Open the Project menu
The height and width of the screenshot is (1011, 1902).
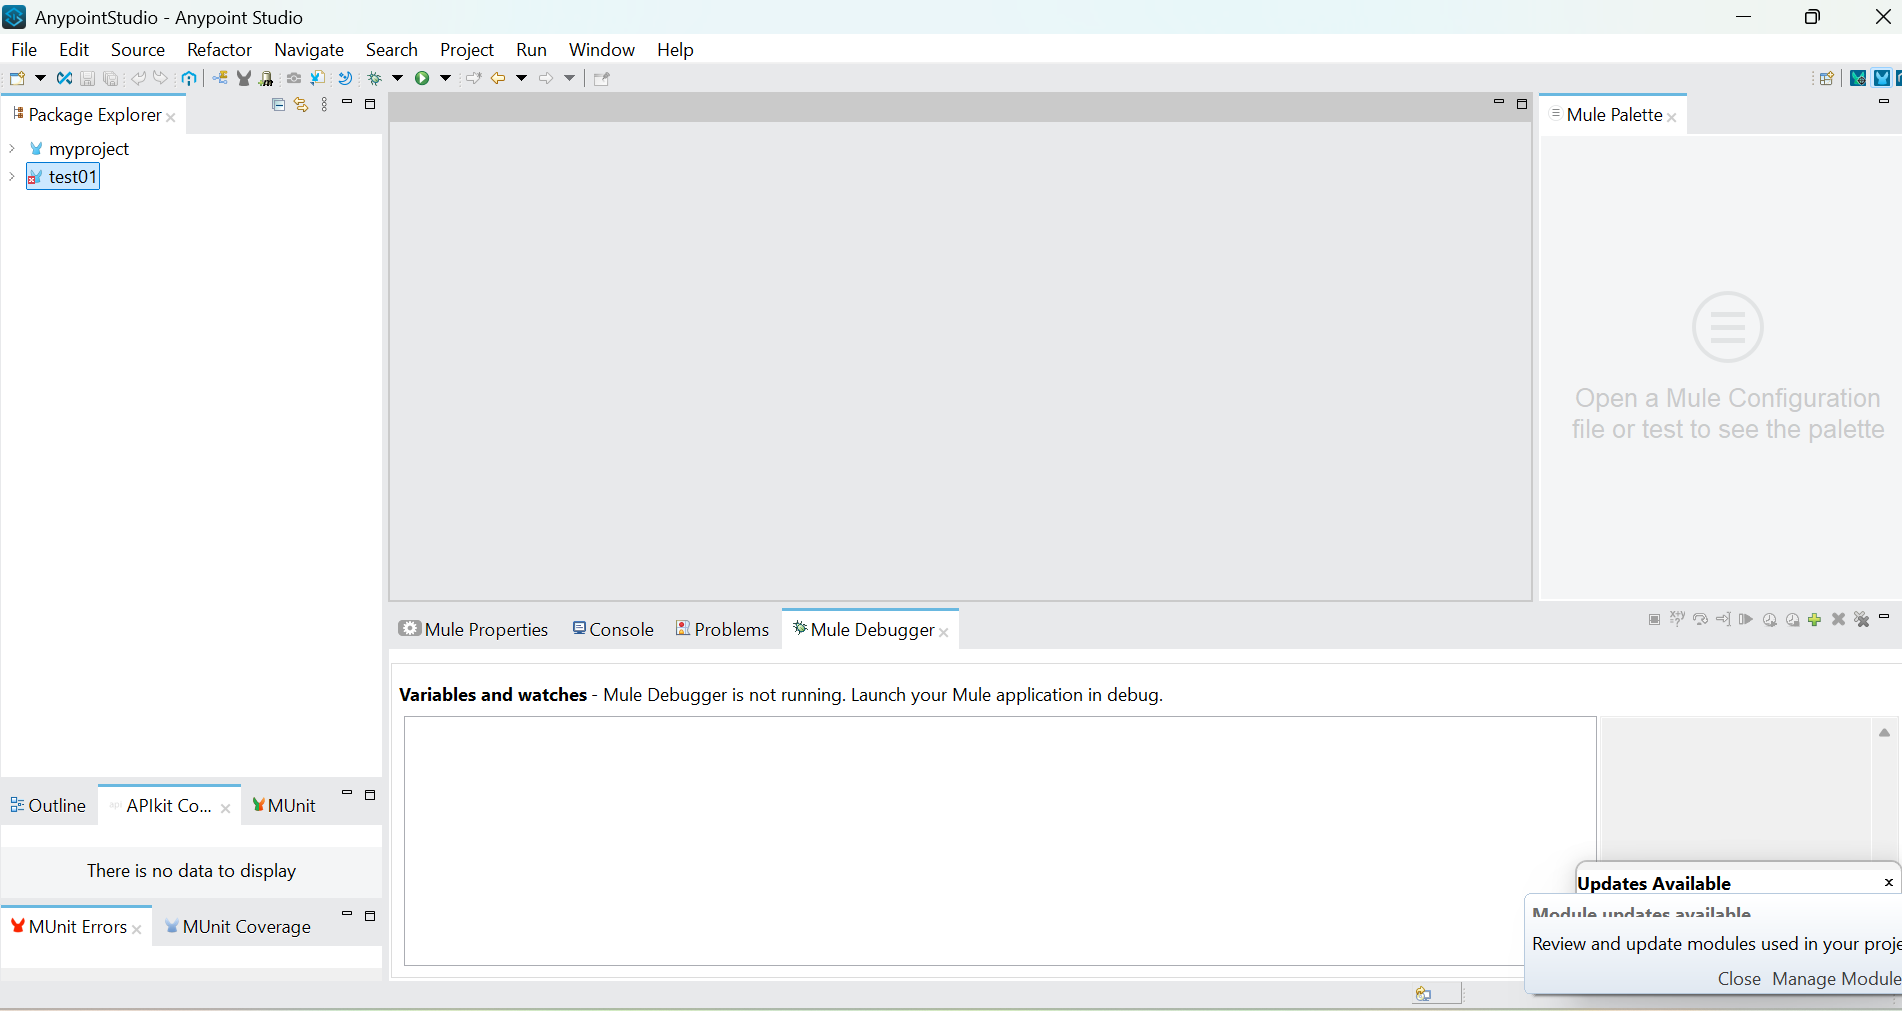[466, 50]
